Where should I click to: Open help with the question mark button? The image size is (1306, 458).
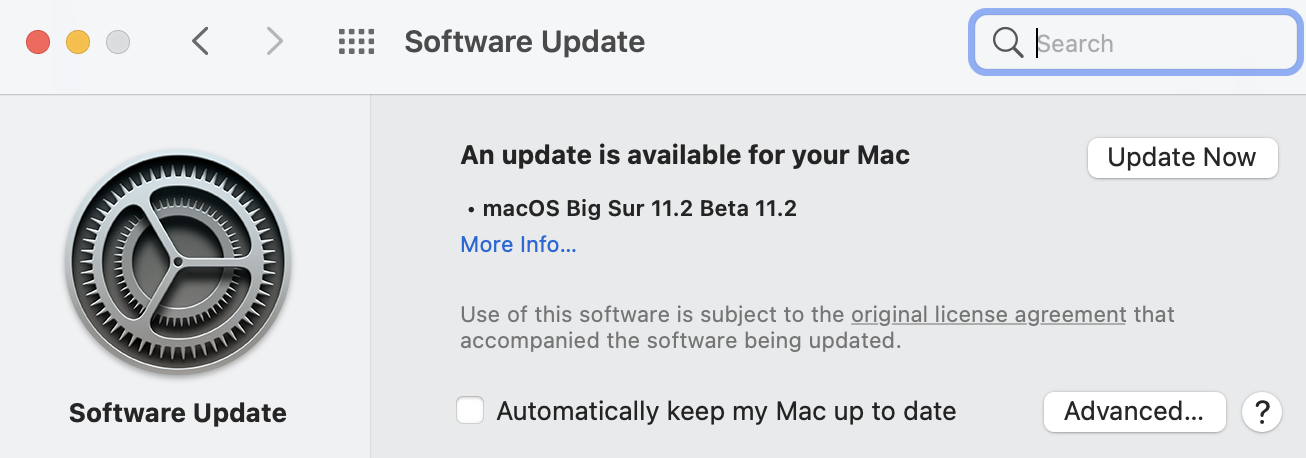click(x=1262, y=411)
